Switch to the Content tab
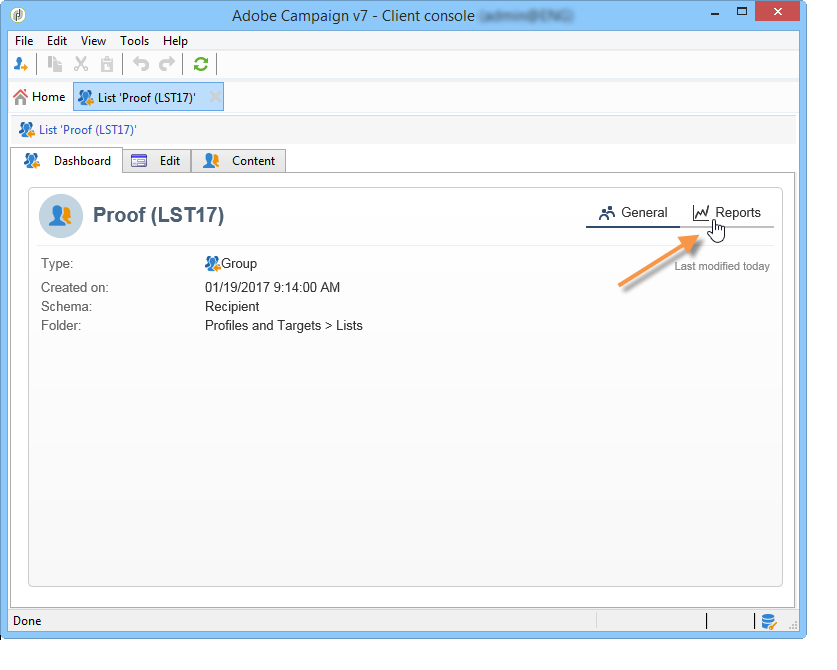The height and width of the screenshot is (670, 837). click(239, 161)
